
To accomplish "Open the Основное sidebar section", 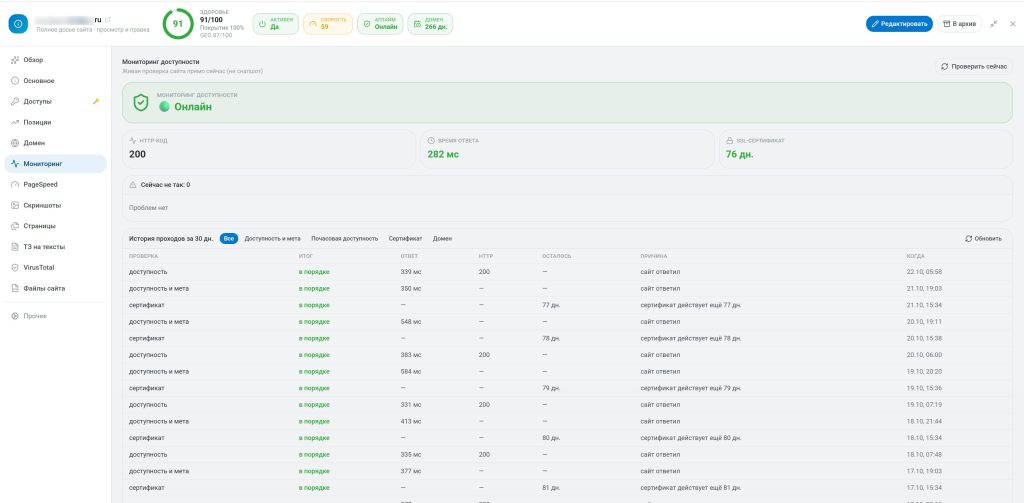I will pyautogui.click(x=56, y=81).
